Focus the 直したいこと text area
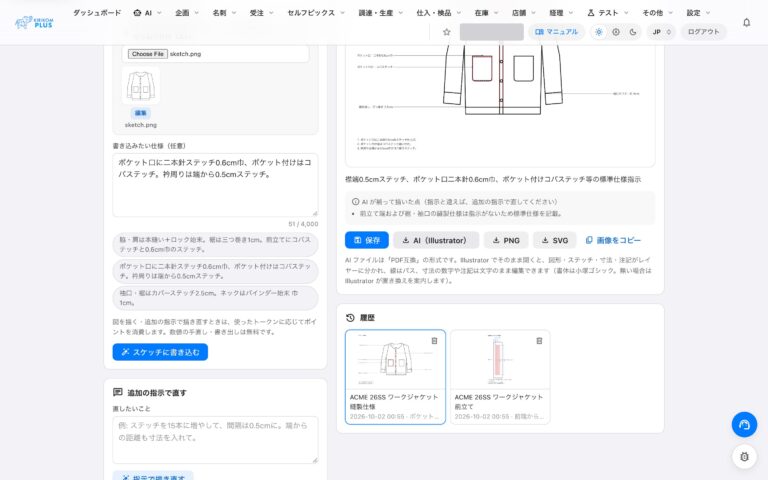The width and height of the screenshot is (768, 480). [x=215, y=439]
